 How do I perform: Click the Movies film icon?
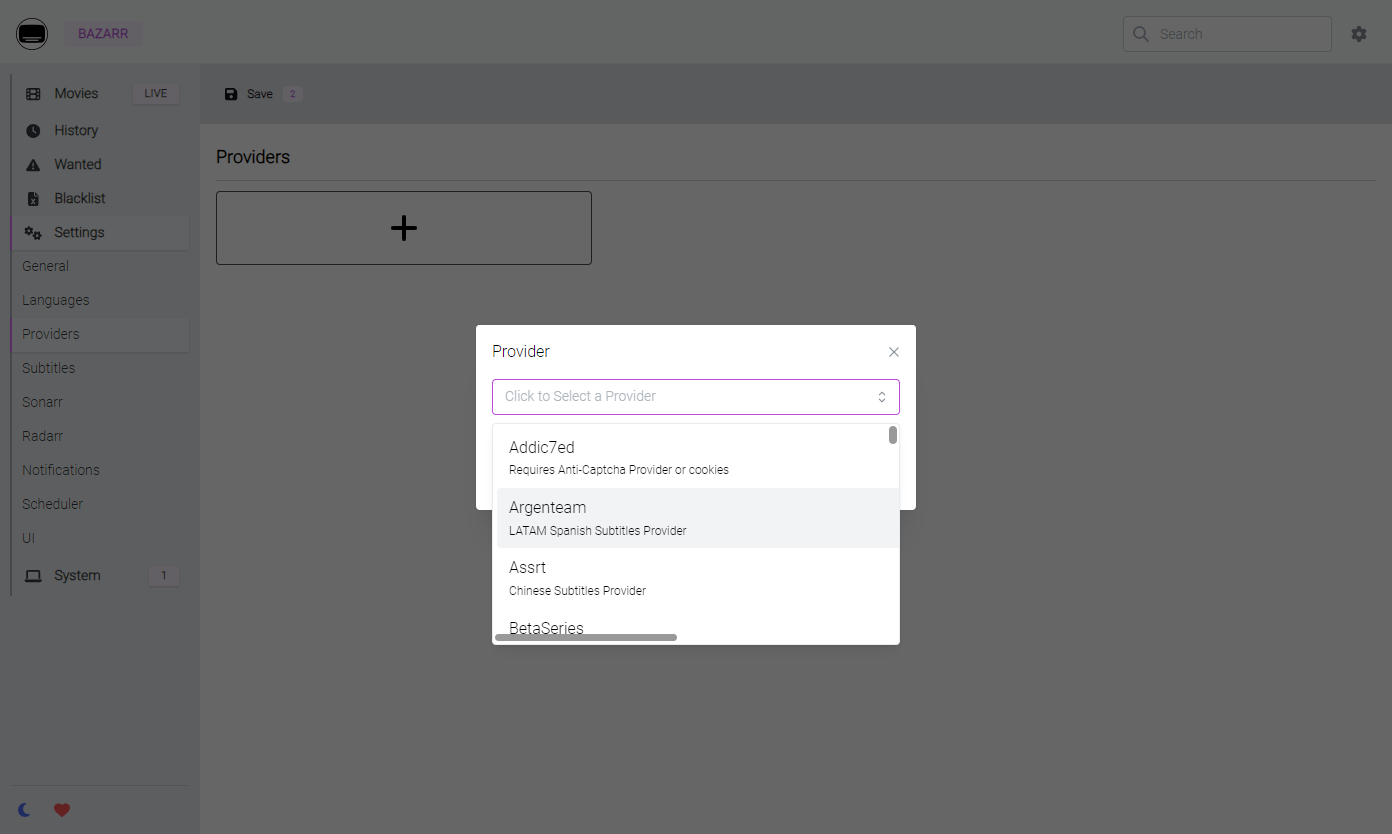(33, 94)
